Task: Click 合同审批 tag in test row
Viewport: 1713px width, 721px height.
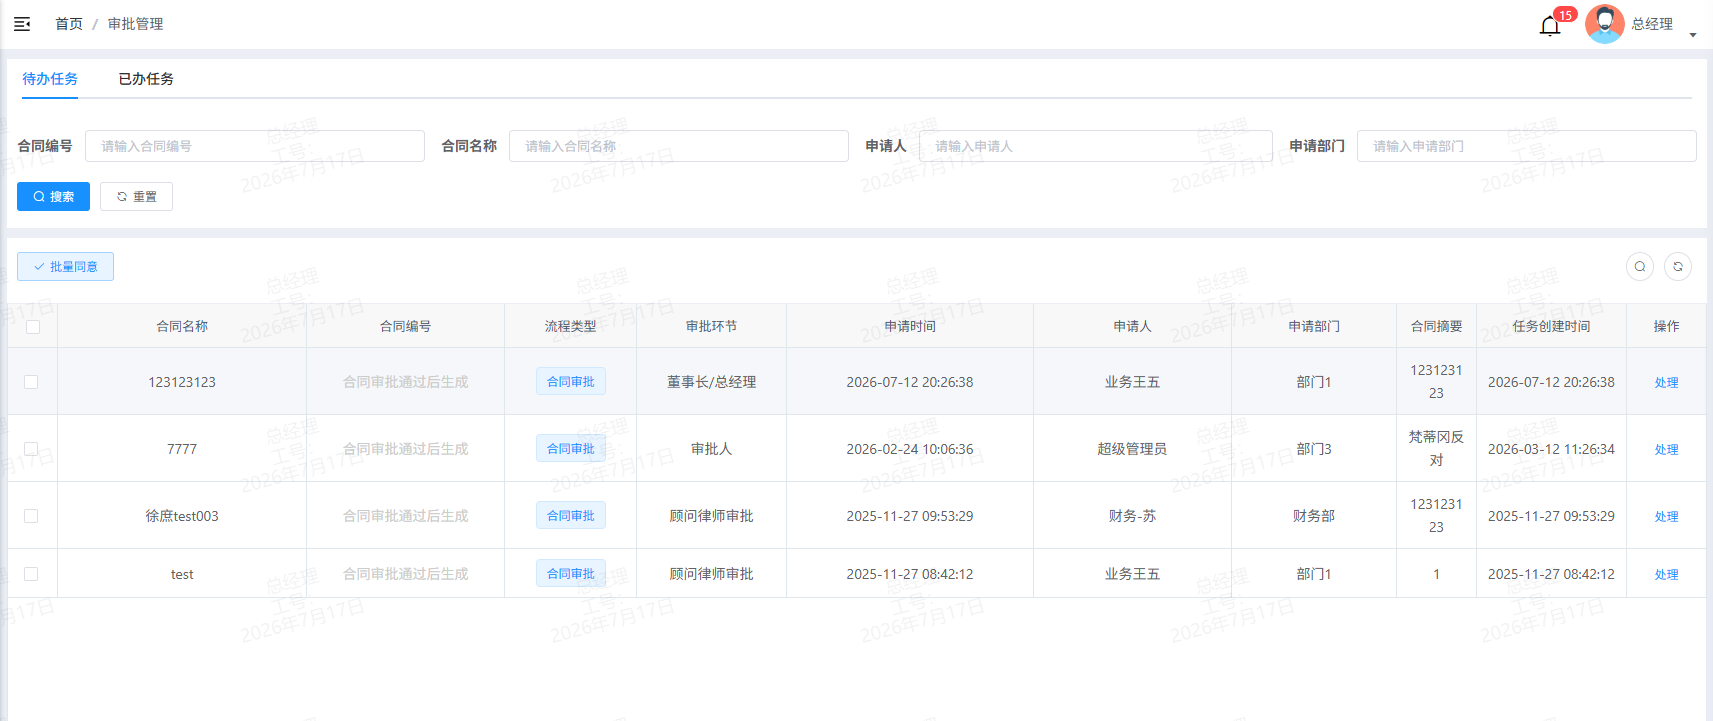Action: click(x=571, y=574)
